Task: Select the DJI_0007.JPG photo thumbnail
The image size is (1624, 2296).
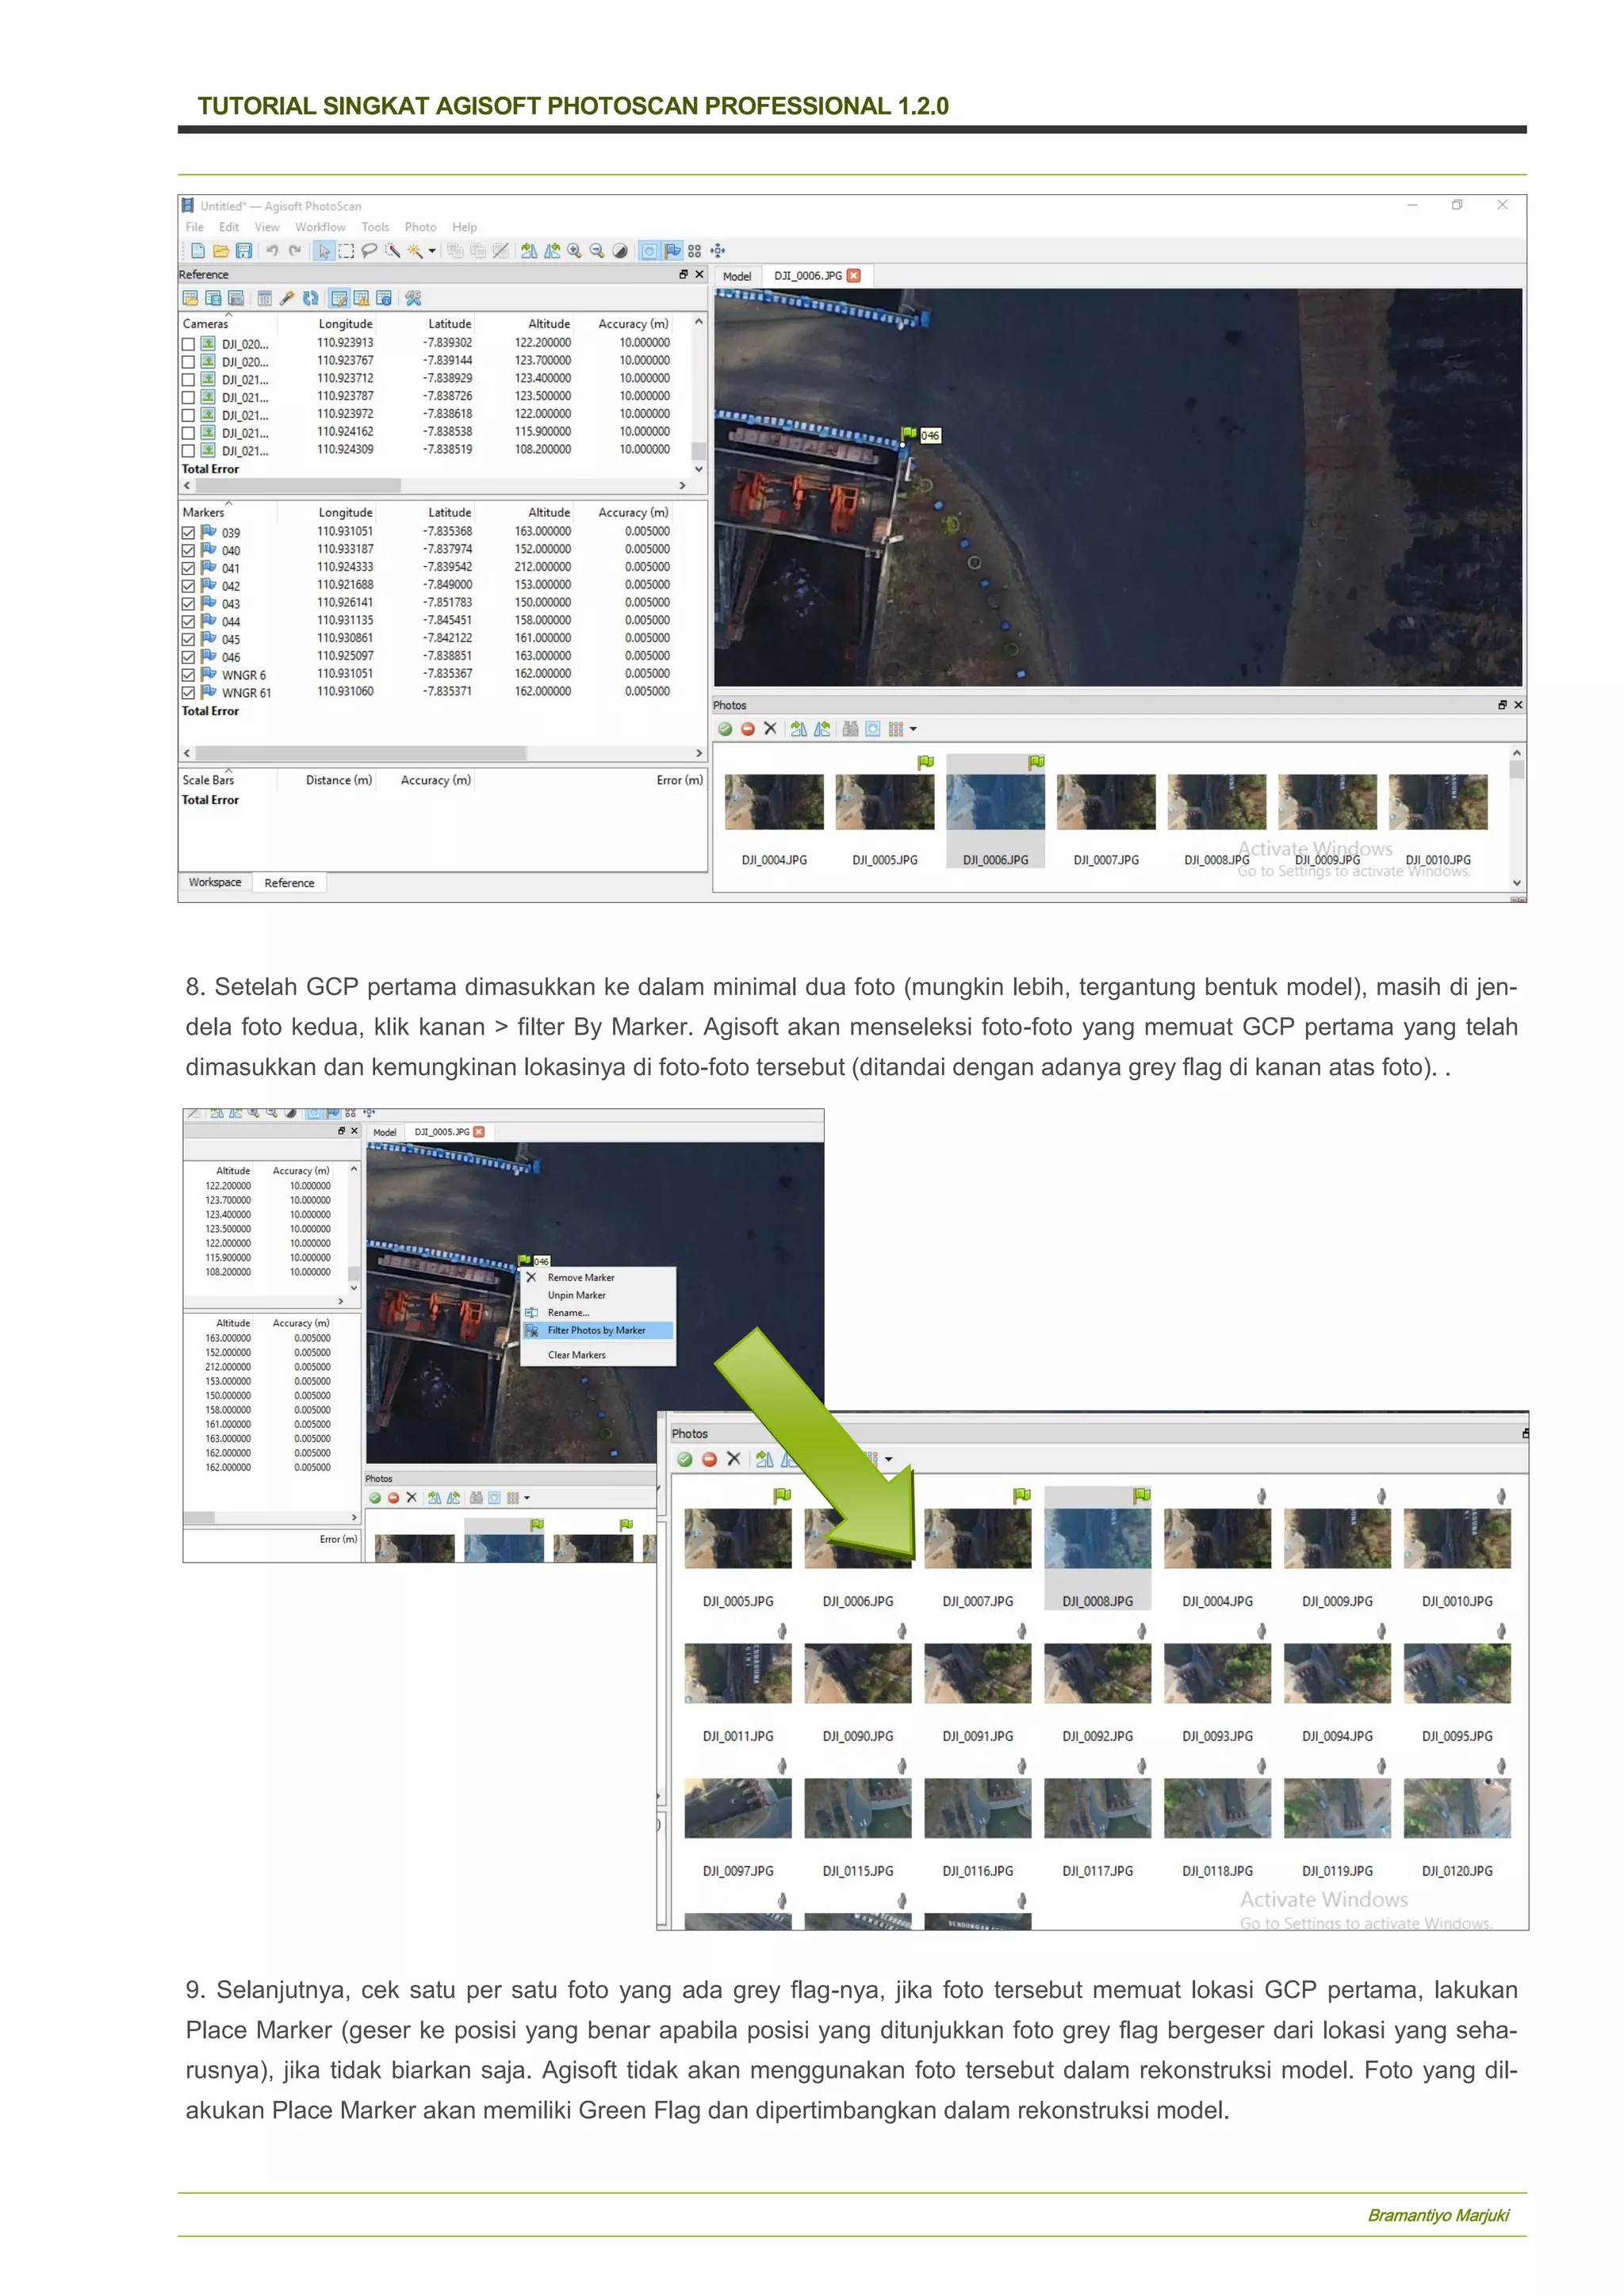Action: pyautogui.click(x=1105, y=802)
